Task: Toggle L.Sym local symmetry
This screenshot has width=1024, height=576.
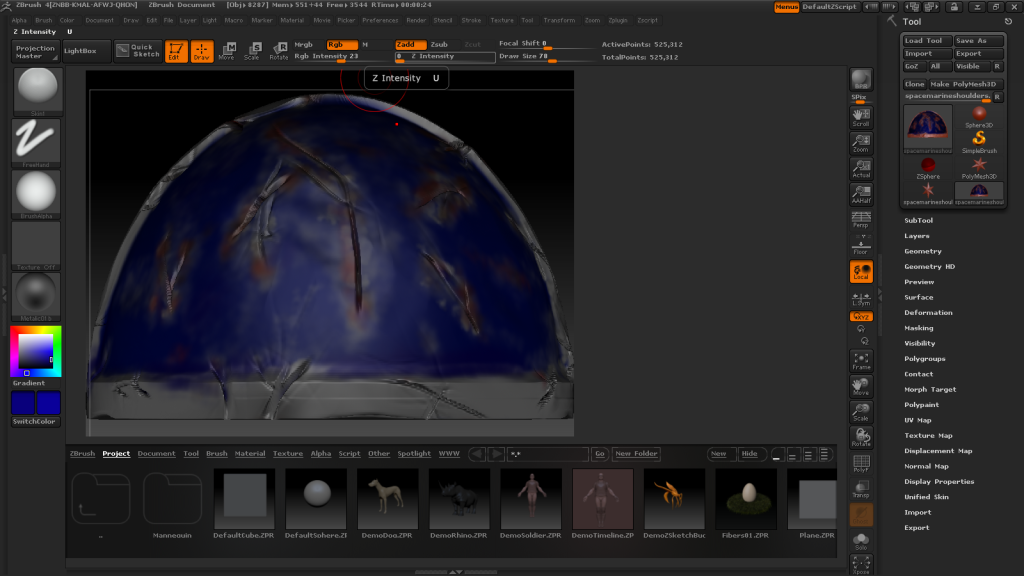Action: tap(861, 298)
